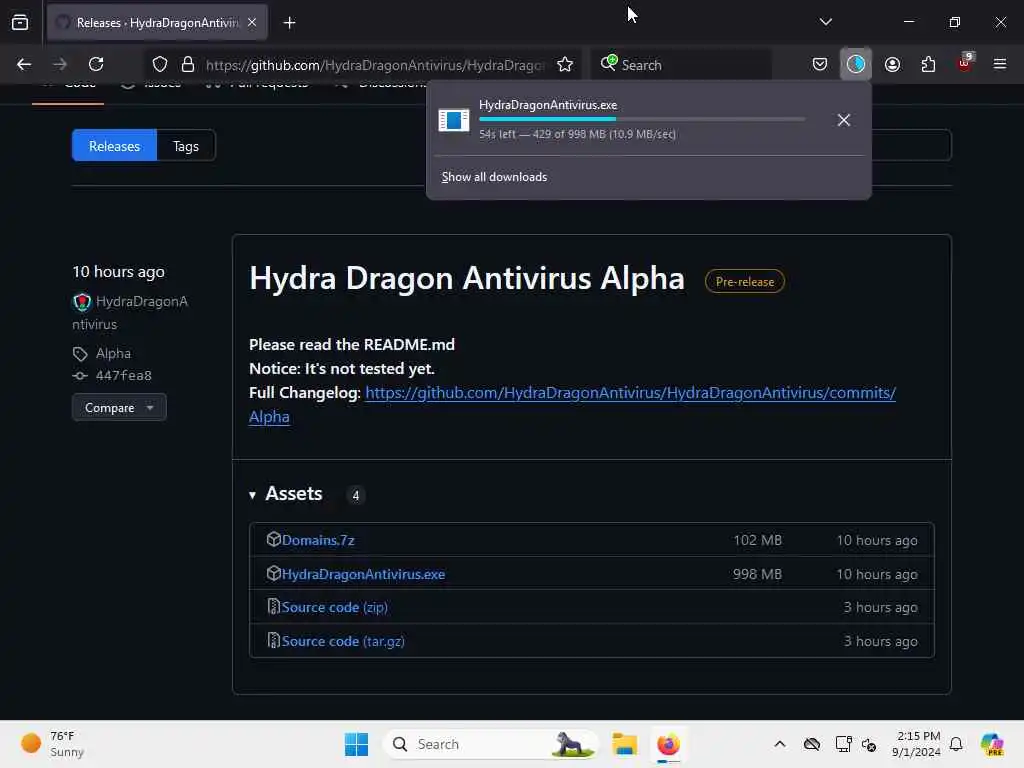Open the Firefox hamburger menu
The image size is (1024, 768).
(1000, 64)
